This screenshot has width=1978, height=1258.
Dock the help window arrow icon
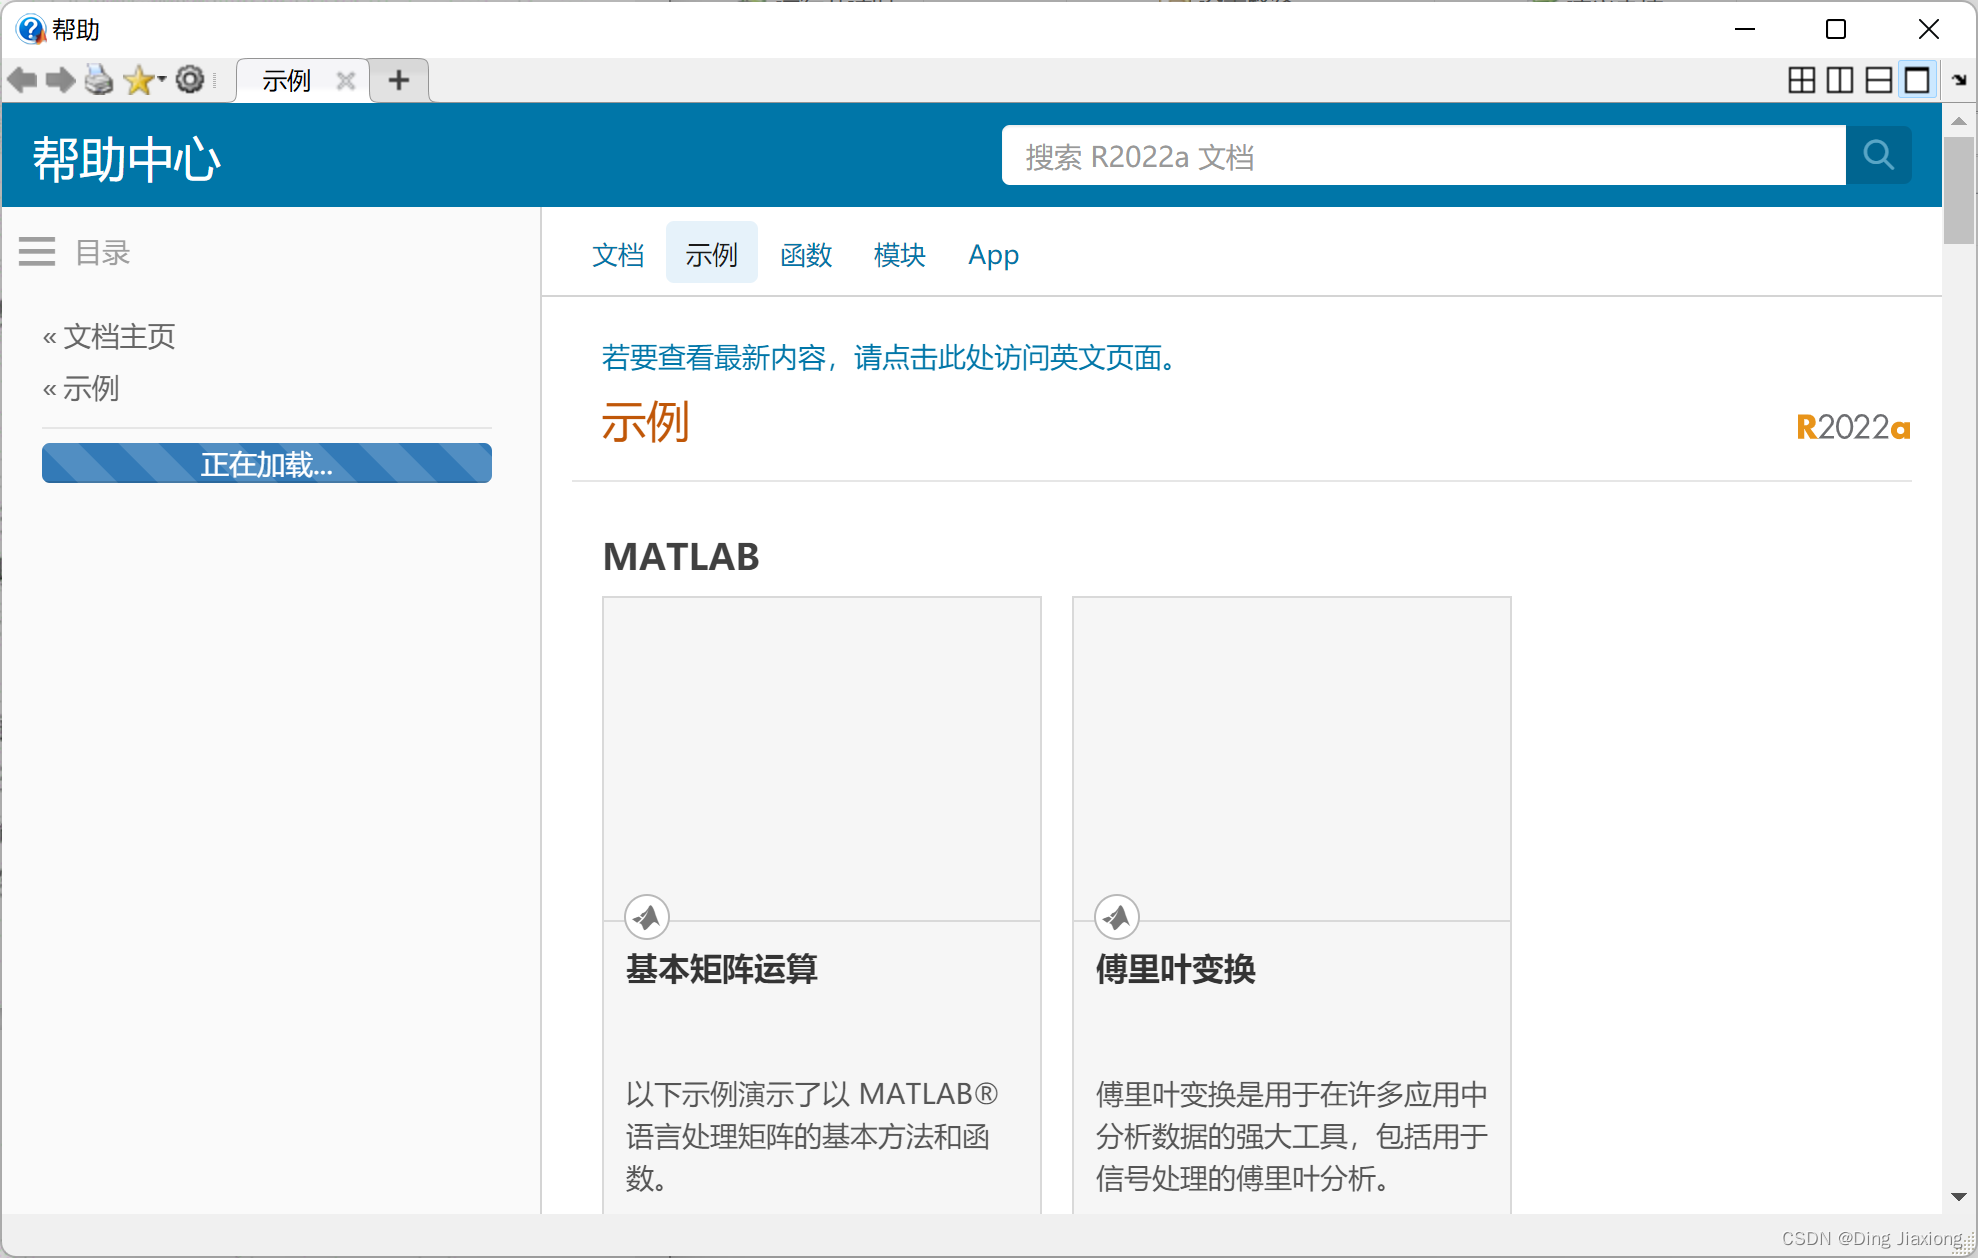pyautogui.click(x=1959, y=80)
